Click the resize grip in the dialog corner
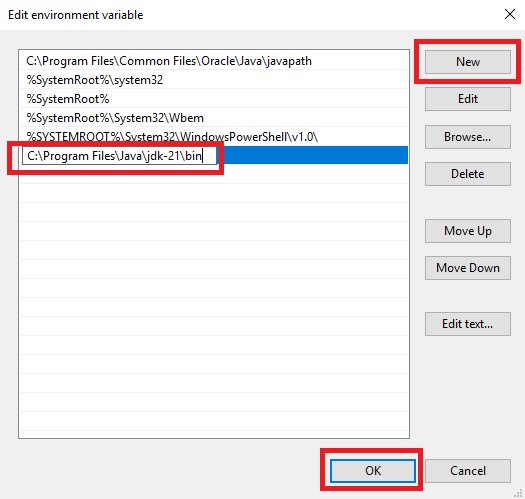Image resolution: width=525 pixels, height=499 pixels. click(x=518, y=493)
